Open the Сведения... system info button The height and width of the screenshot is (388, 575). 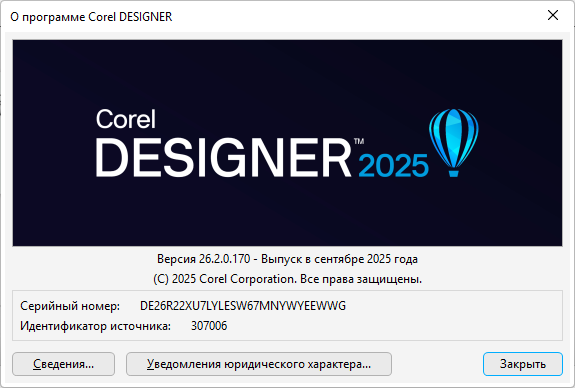[x=63, y=364]
